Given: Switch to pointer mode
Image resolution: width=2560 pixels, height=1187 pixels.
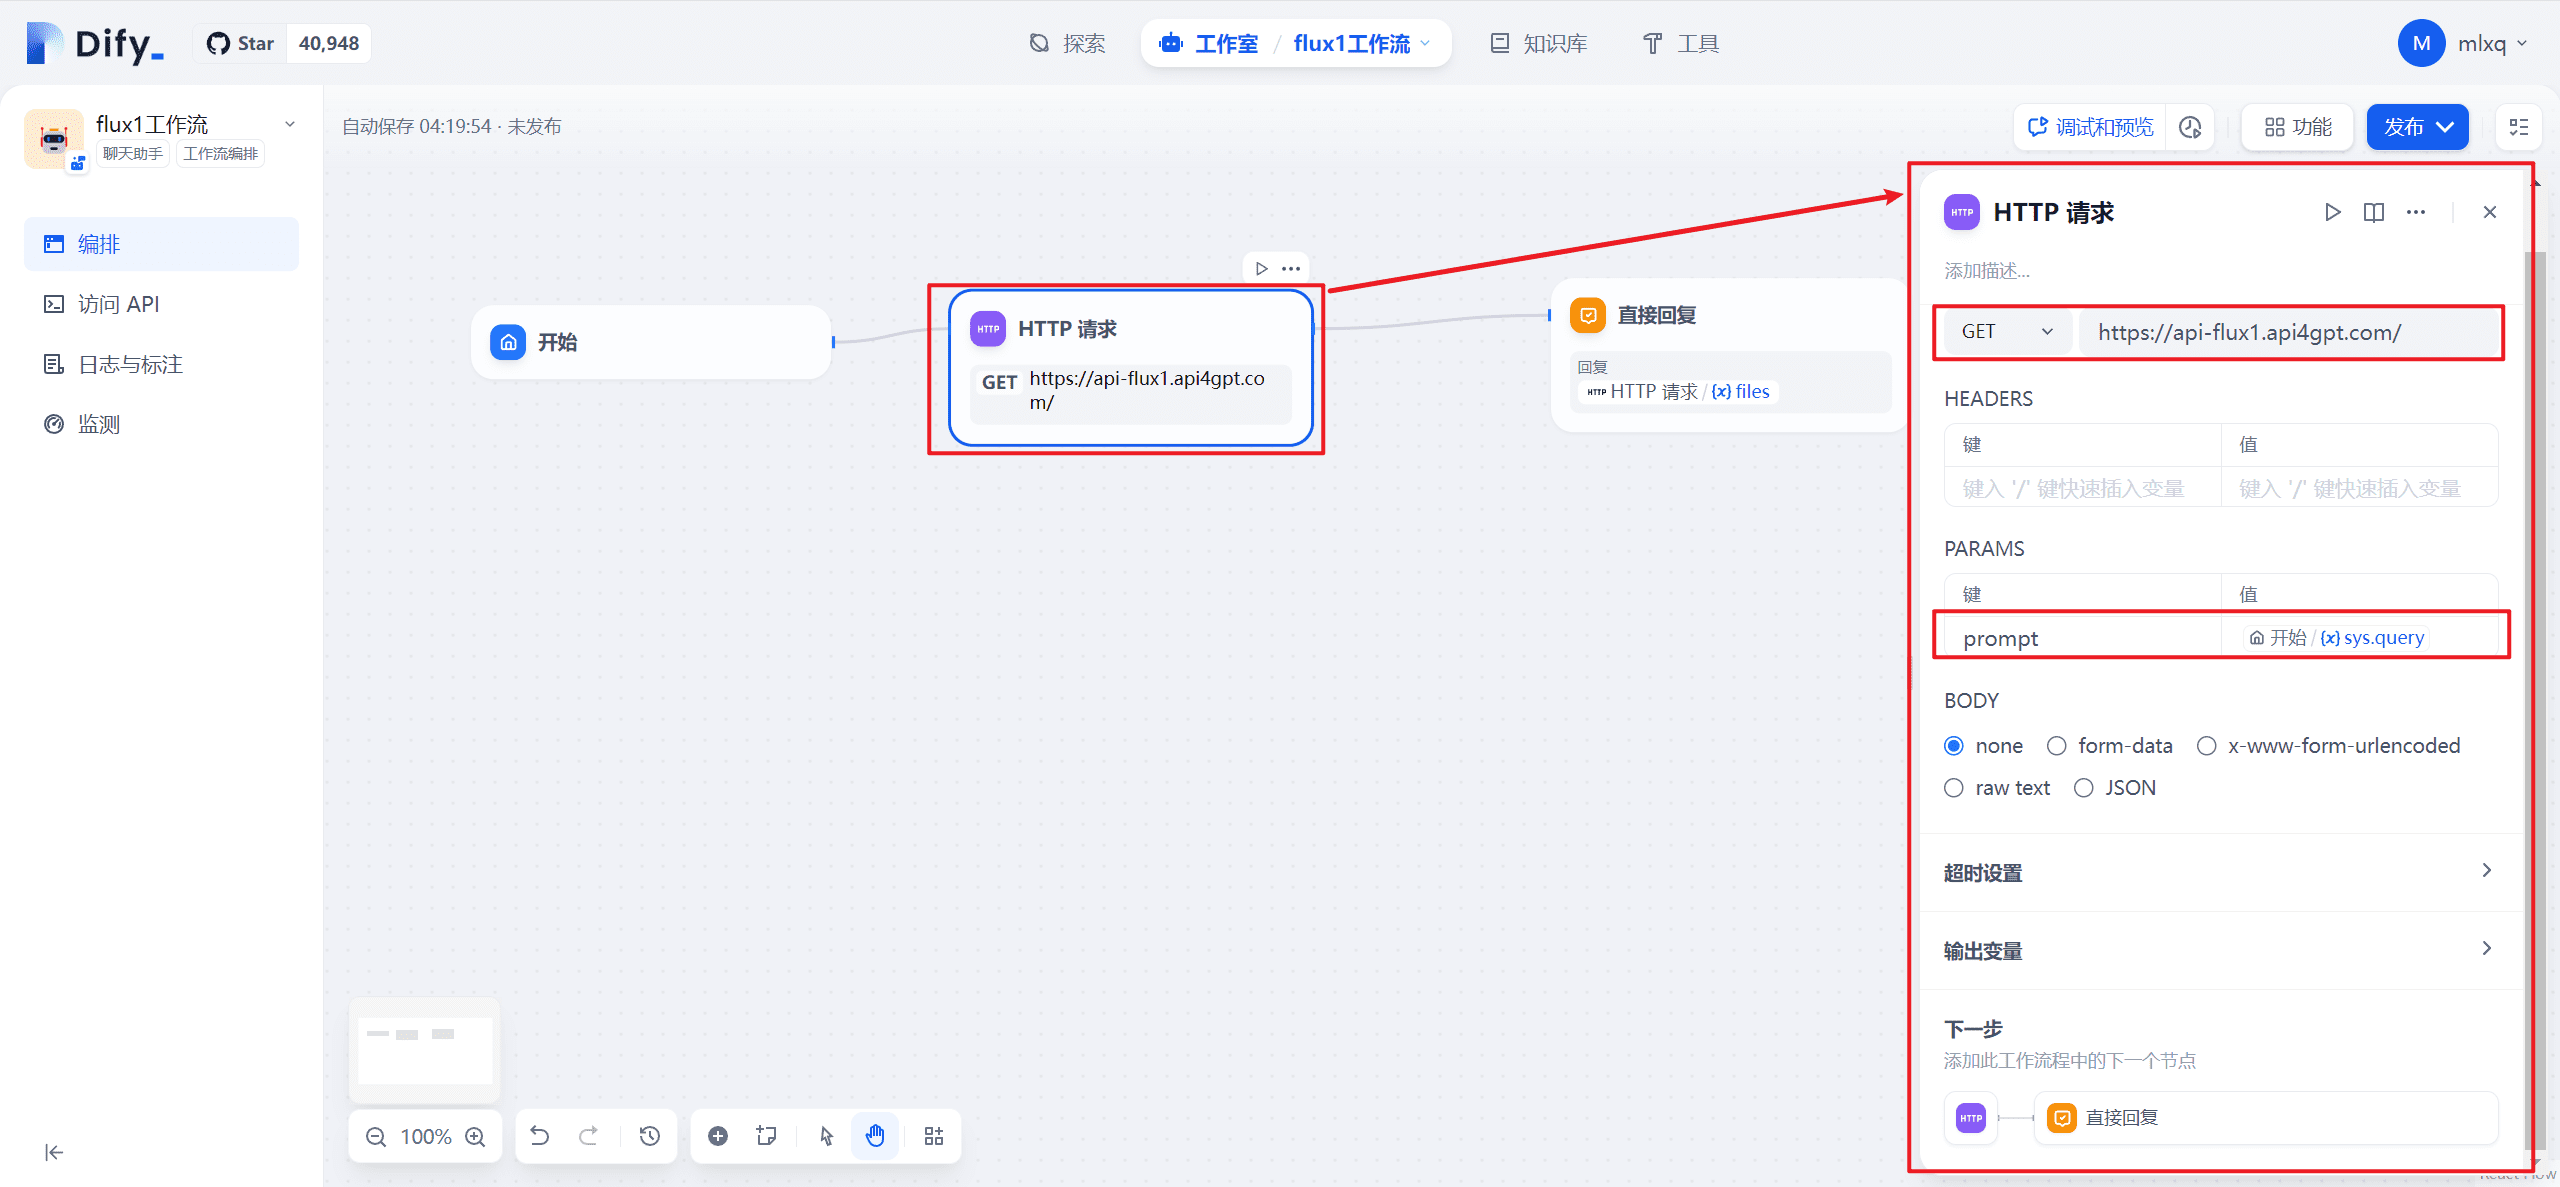Looking at the screenshot, I should coord(827,1136).
